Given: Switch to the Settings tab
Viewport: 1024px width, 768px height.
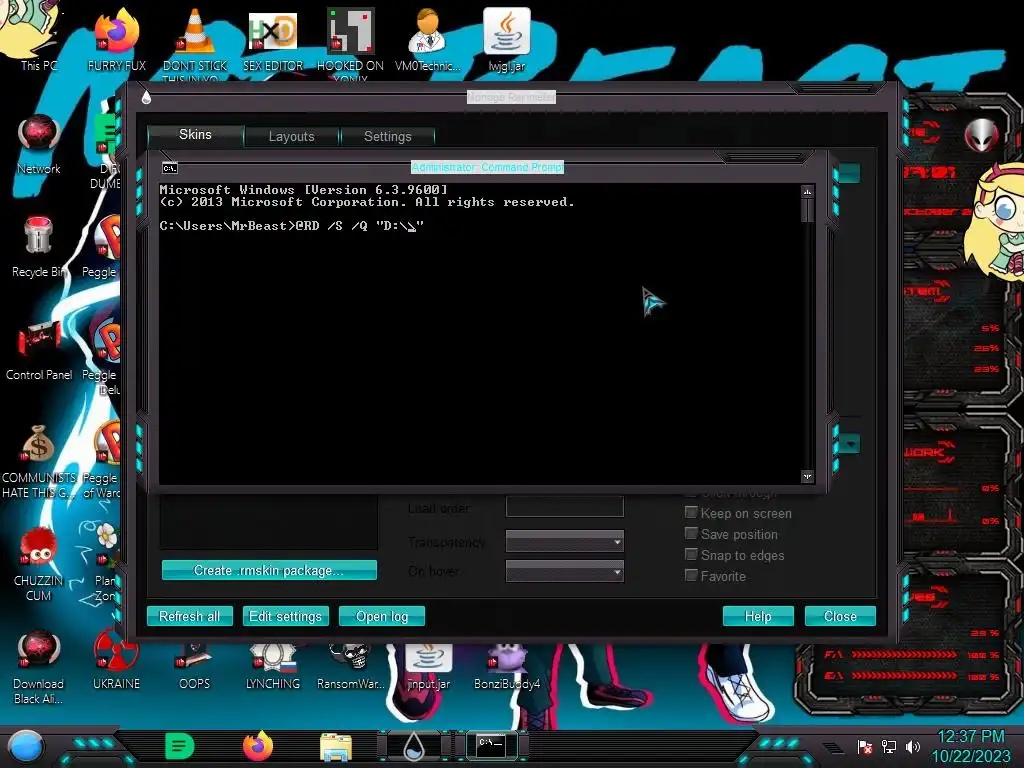Looking at the screenshot, I should click(388, 136).
